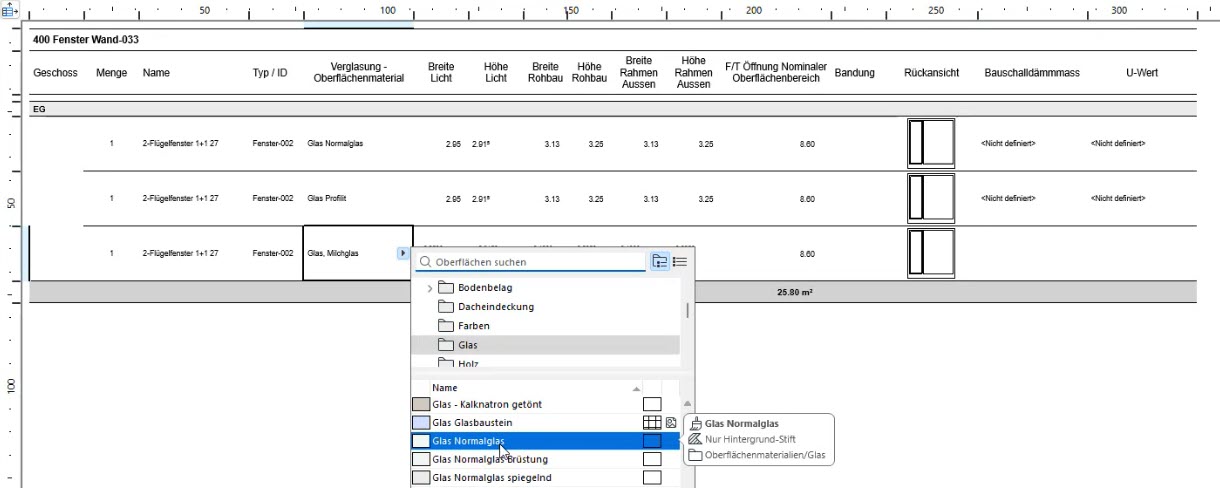
Task: Click the folder tree scrollbar thumb
Action: click(687, 310)
